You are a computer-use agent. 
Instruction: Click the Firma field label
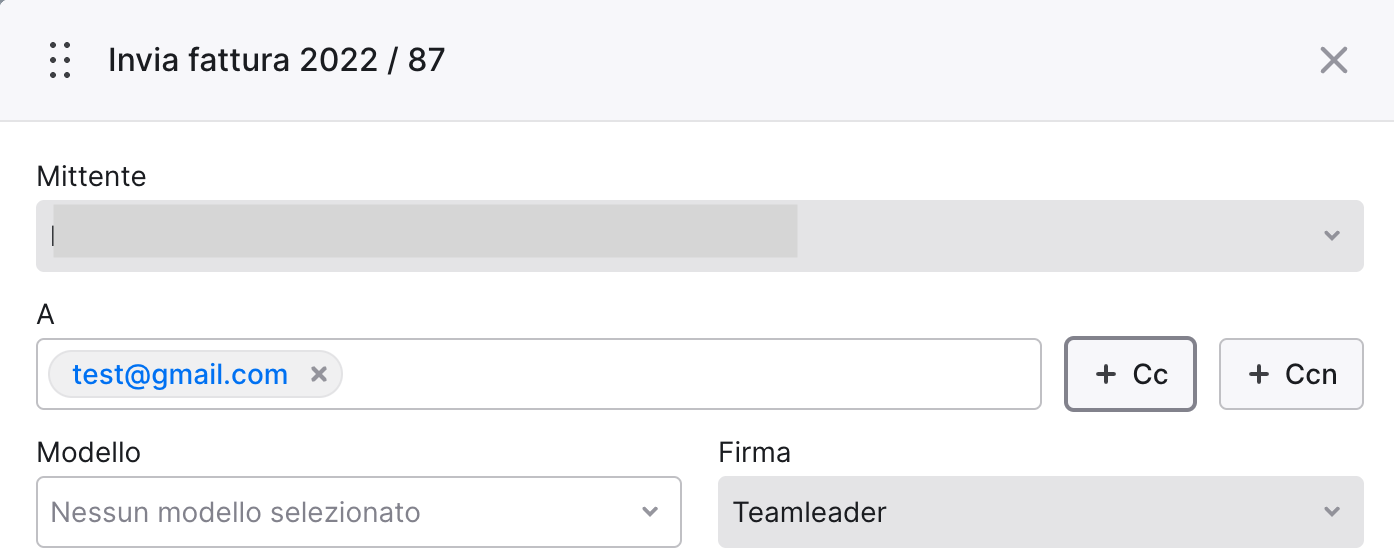[x=754, y=453]
